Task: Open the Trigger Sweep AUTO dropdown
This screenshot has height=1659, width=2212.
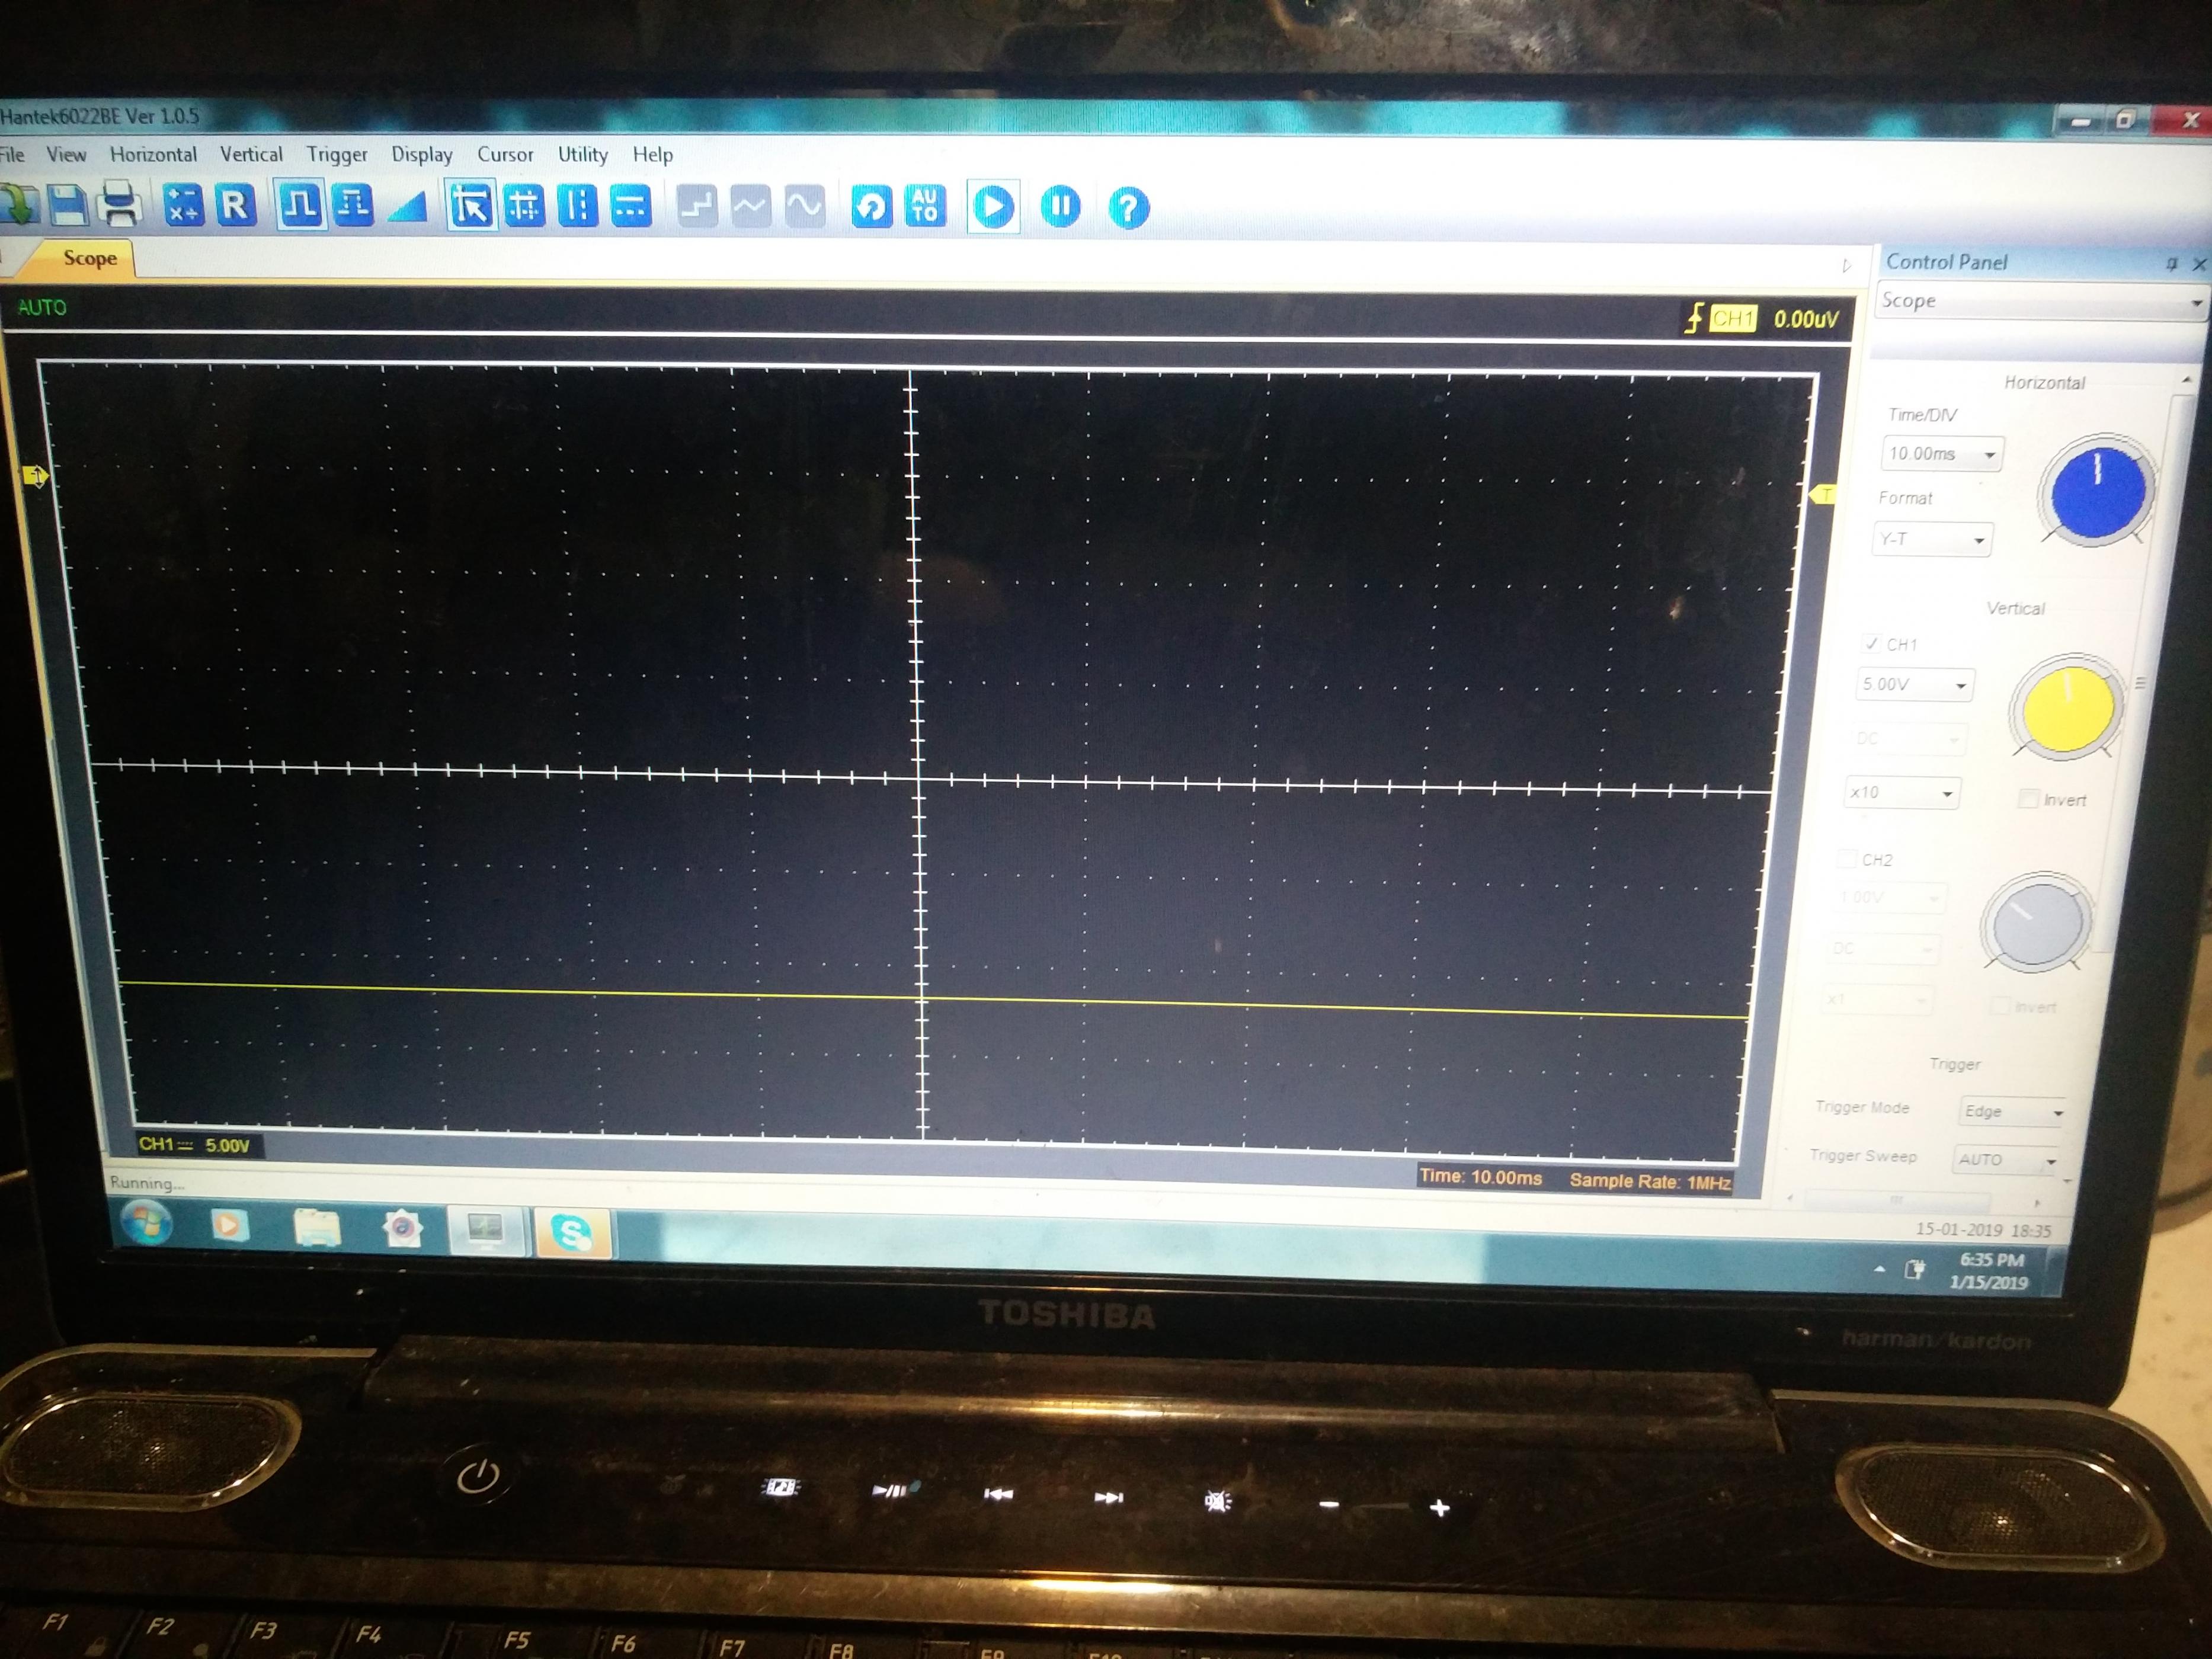Action: point(2005,1159)
